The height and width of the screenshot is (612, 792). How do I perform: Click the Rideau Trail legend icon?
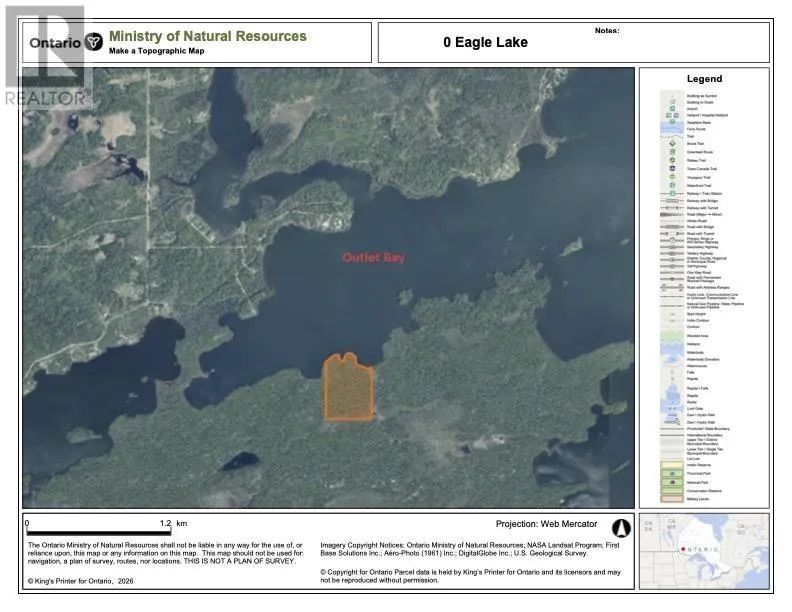672,160
